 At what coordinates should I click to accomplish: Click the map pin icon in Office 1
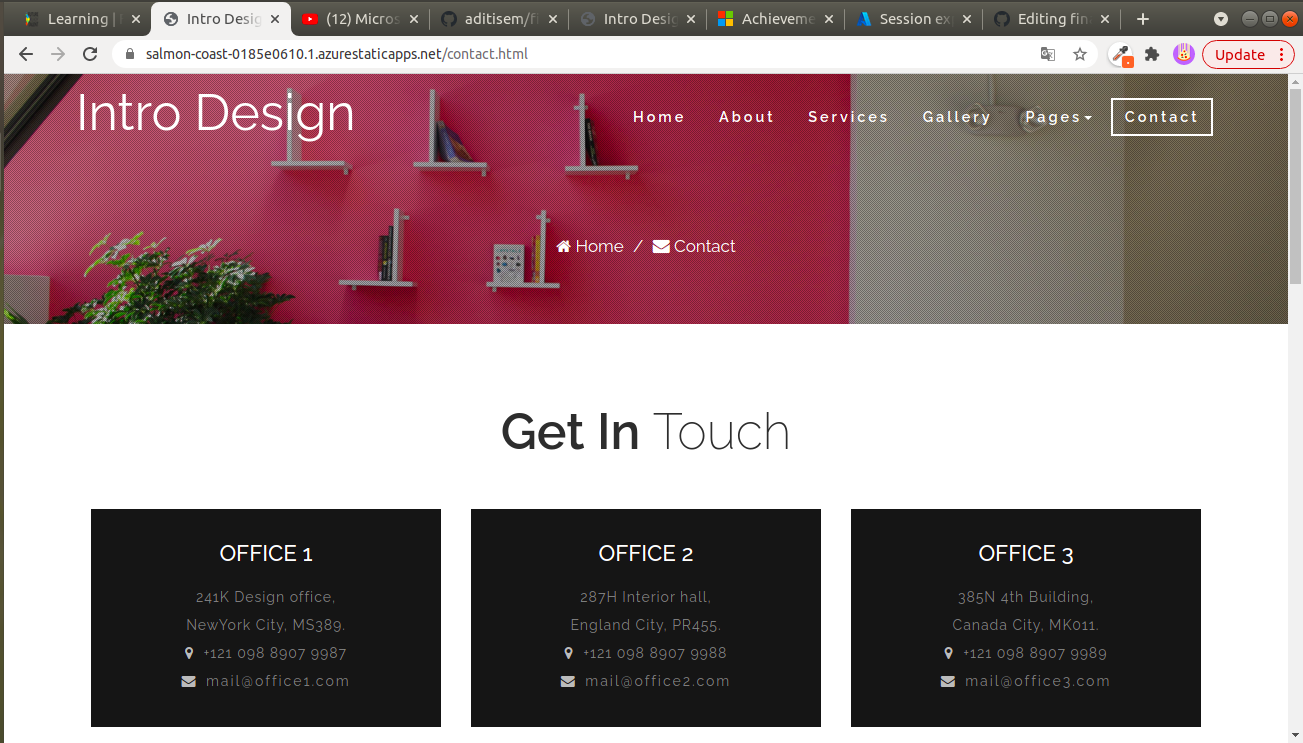click(x=189, y=653)
